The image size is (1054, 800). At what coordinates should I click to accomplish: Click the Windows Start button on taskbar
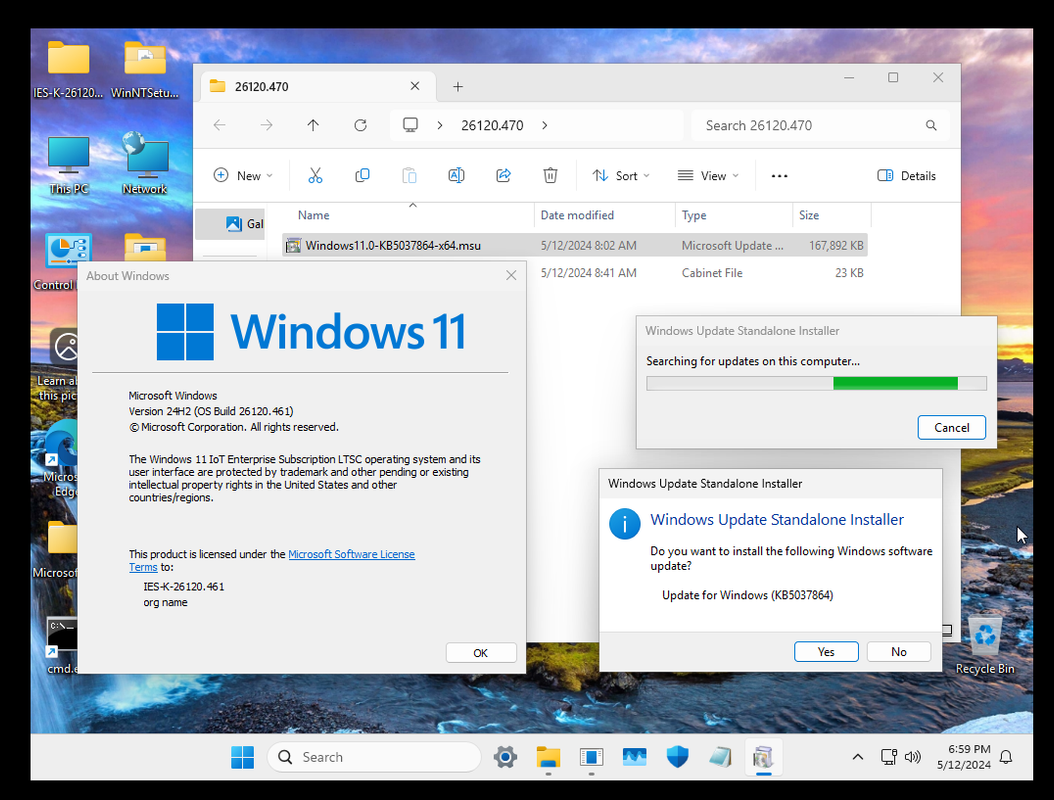(x=243, y=757)
